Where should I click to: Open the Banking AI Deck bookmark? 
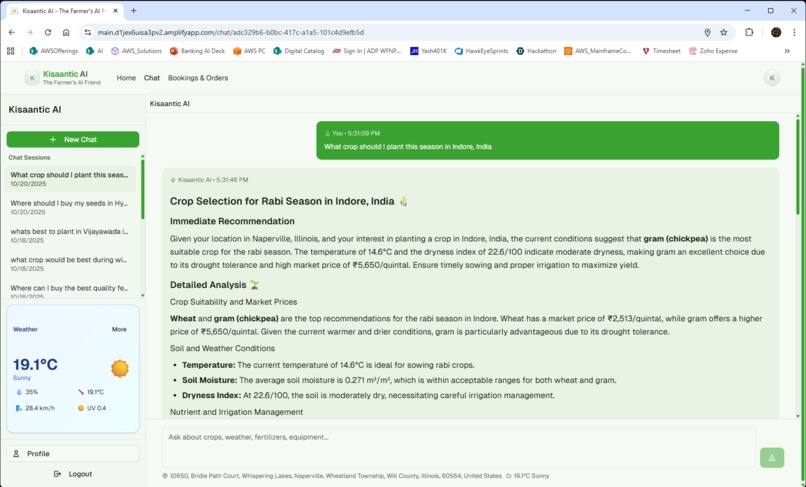tap(197, 51)
